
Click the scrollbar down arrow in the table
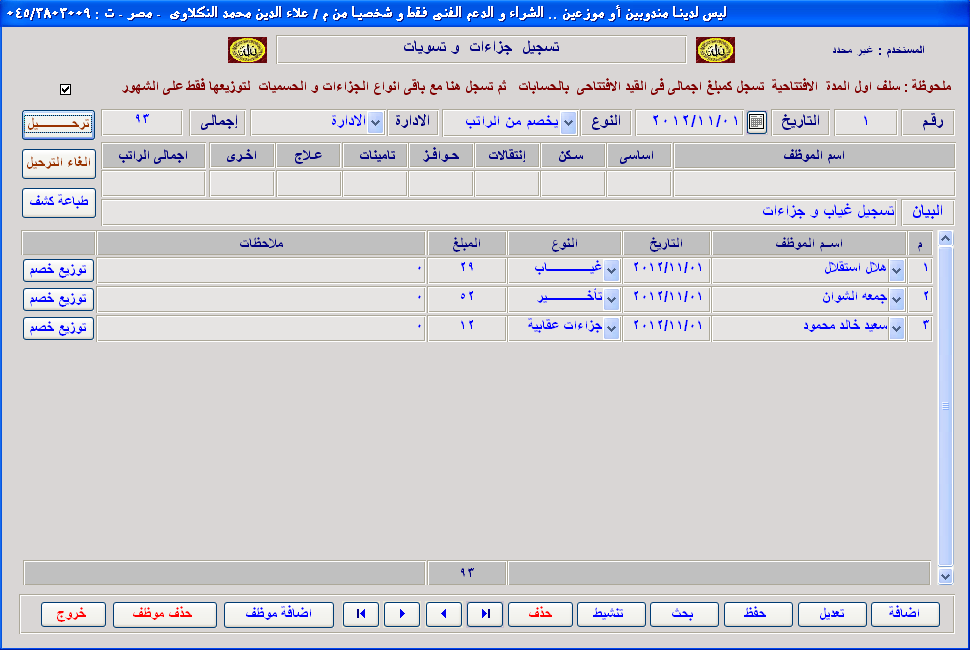pos(946,576)
